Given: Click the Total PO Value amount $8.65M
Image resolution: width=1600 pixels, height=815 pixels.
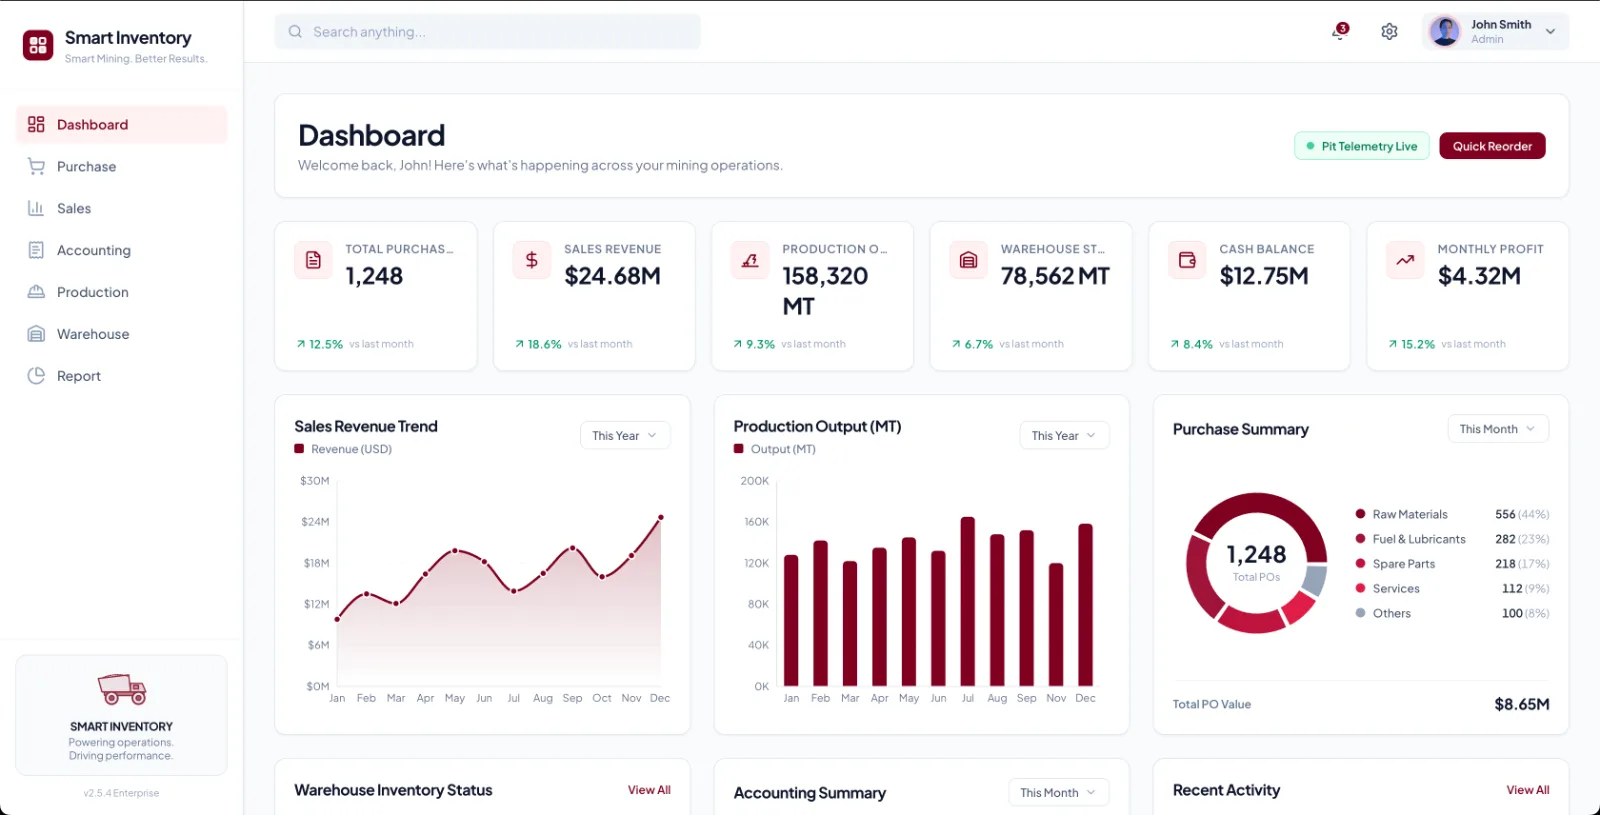Looking at the screenshot, I should click(1522, 704).
